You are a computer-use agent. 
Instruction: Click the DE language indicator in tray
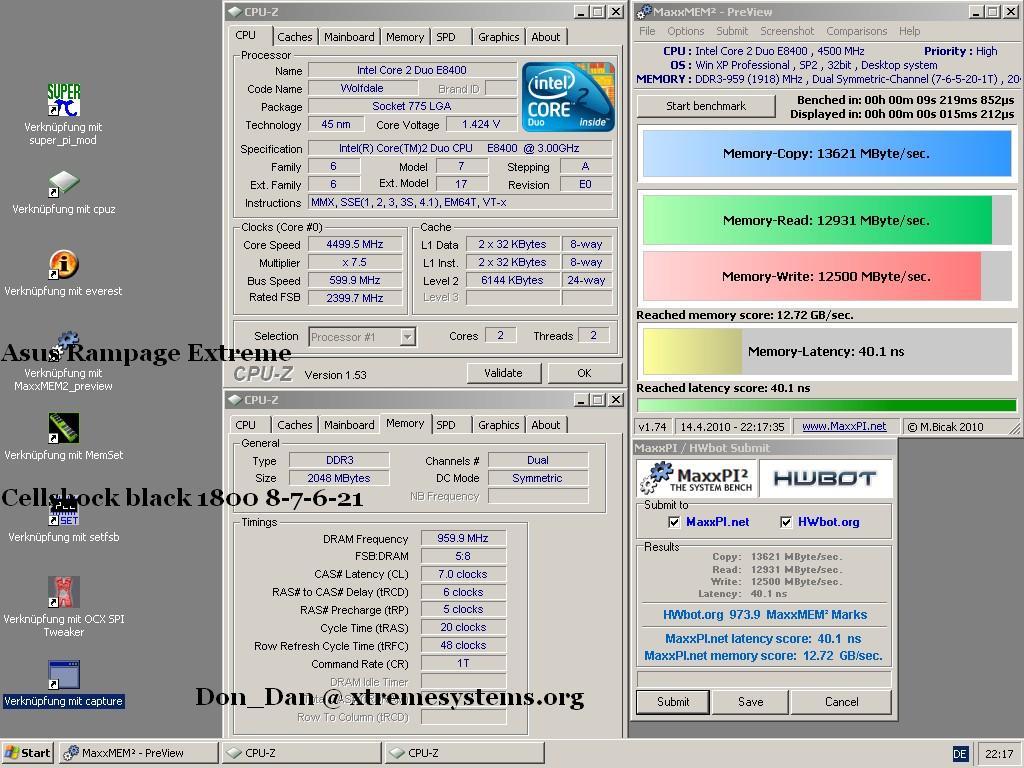coord(959,754)
